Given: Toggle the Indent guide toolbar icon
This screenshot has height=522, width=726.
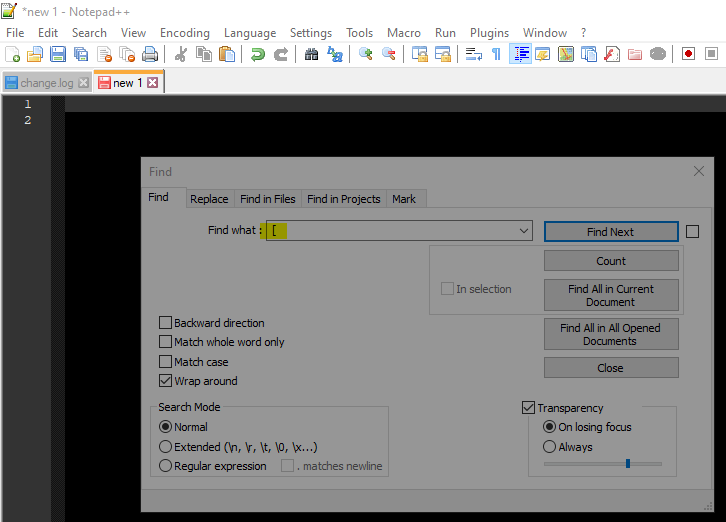Looking at the screenshot, I should click(520, 54).
